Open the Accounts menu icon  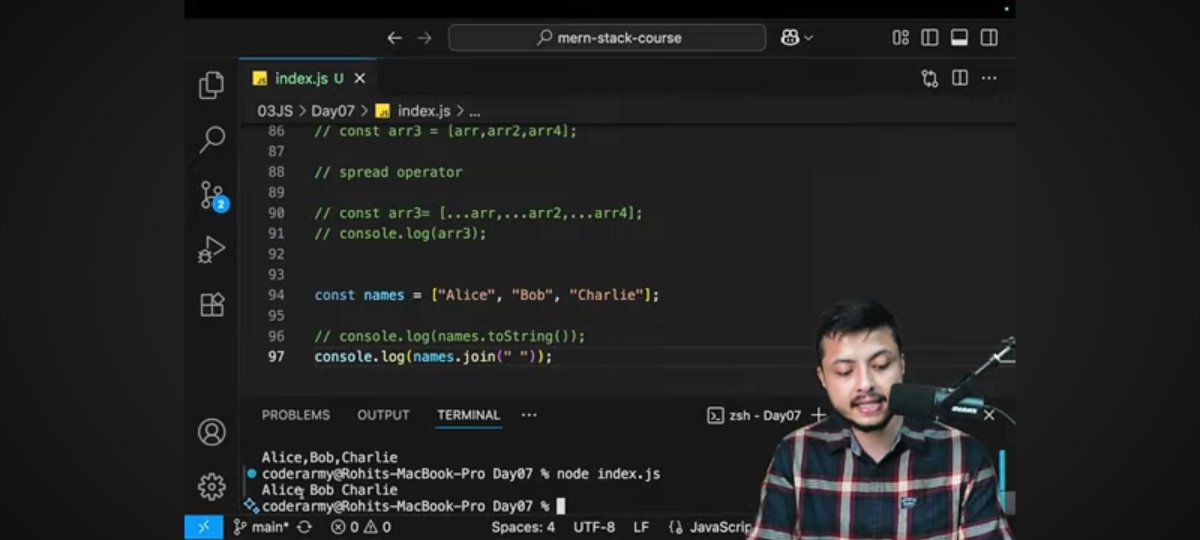211,432
